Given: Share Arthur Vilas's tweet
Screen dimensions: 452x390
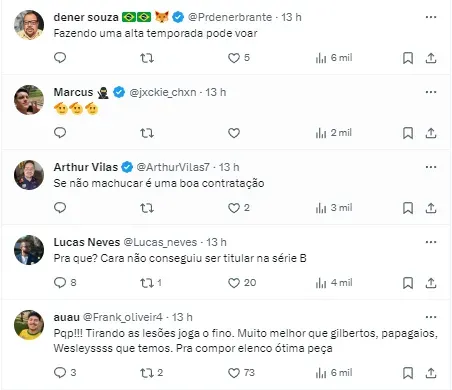Looking at the screenshot, I should click(431, 208).
